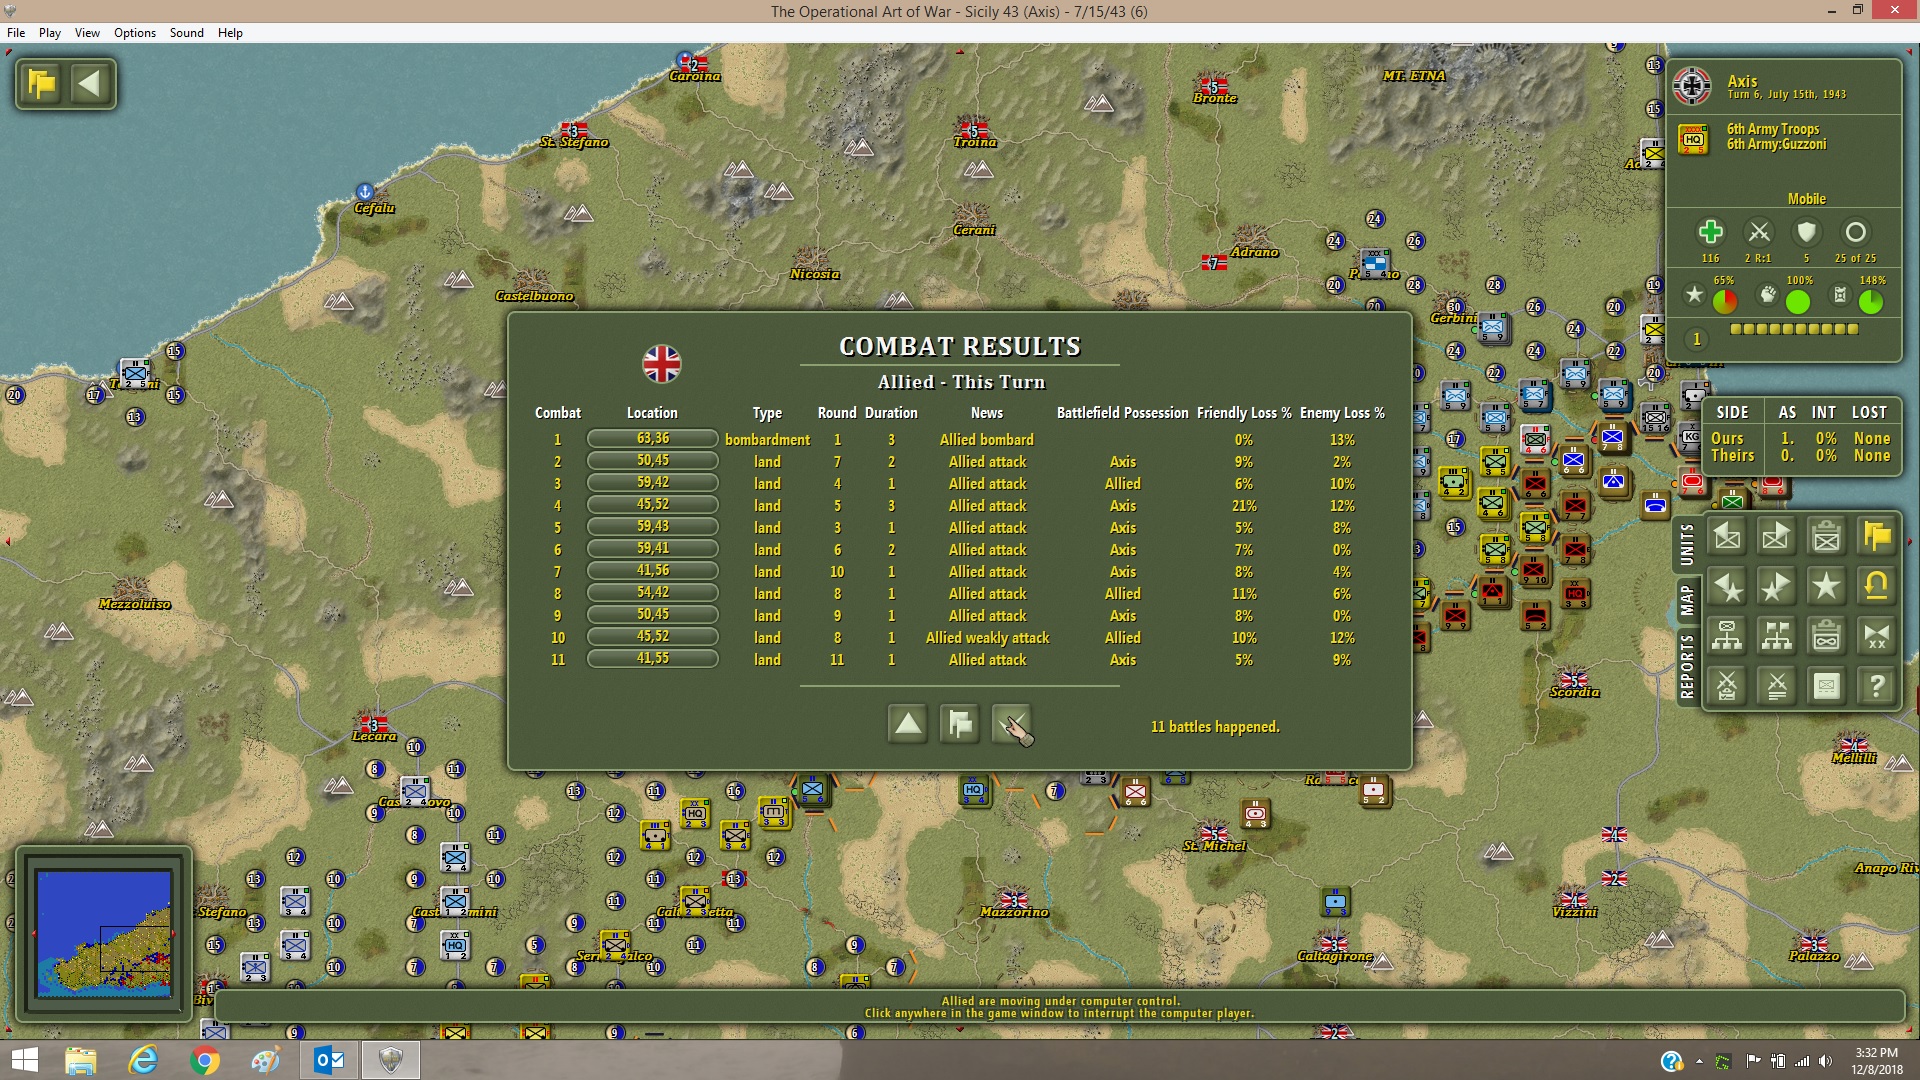
Task: Open the Play menu
Action: click(x=50, y=33)
